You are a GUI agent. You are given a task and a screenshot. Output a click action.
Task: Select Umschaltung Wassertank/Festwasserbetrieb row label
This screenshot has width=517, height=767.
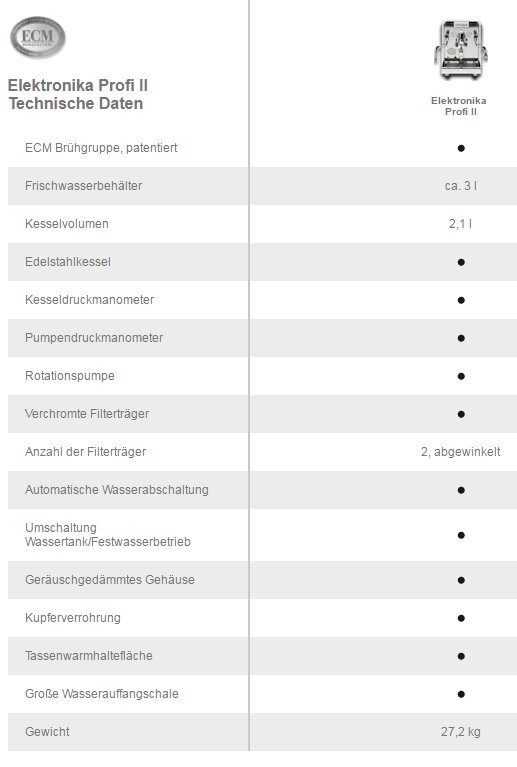coord(108,535)
